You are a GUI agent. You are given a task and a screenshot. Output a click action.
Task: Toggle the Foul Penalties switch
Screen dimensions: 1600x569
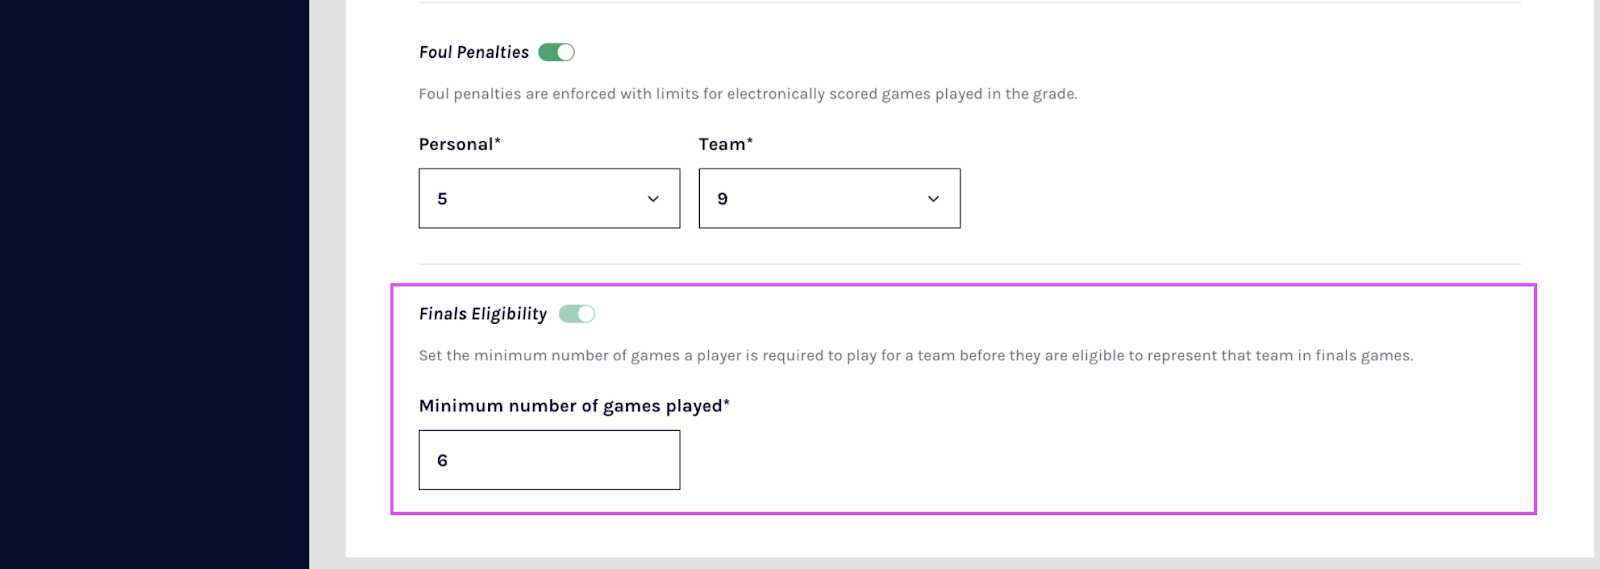[556, 52]
